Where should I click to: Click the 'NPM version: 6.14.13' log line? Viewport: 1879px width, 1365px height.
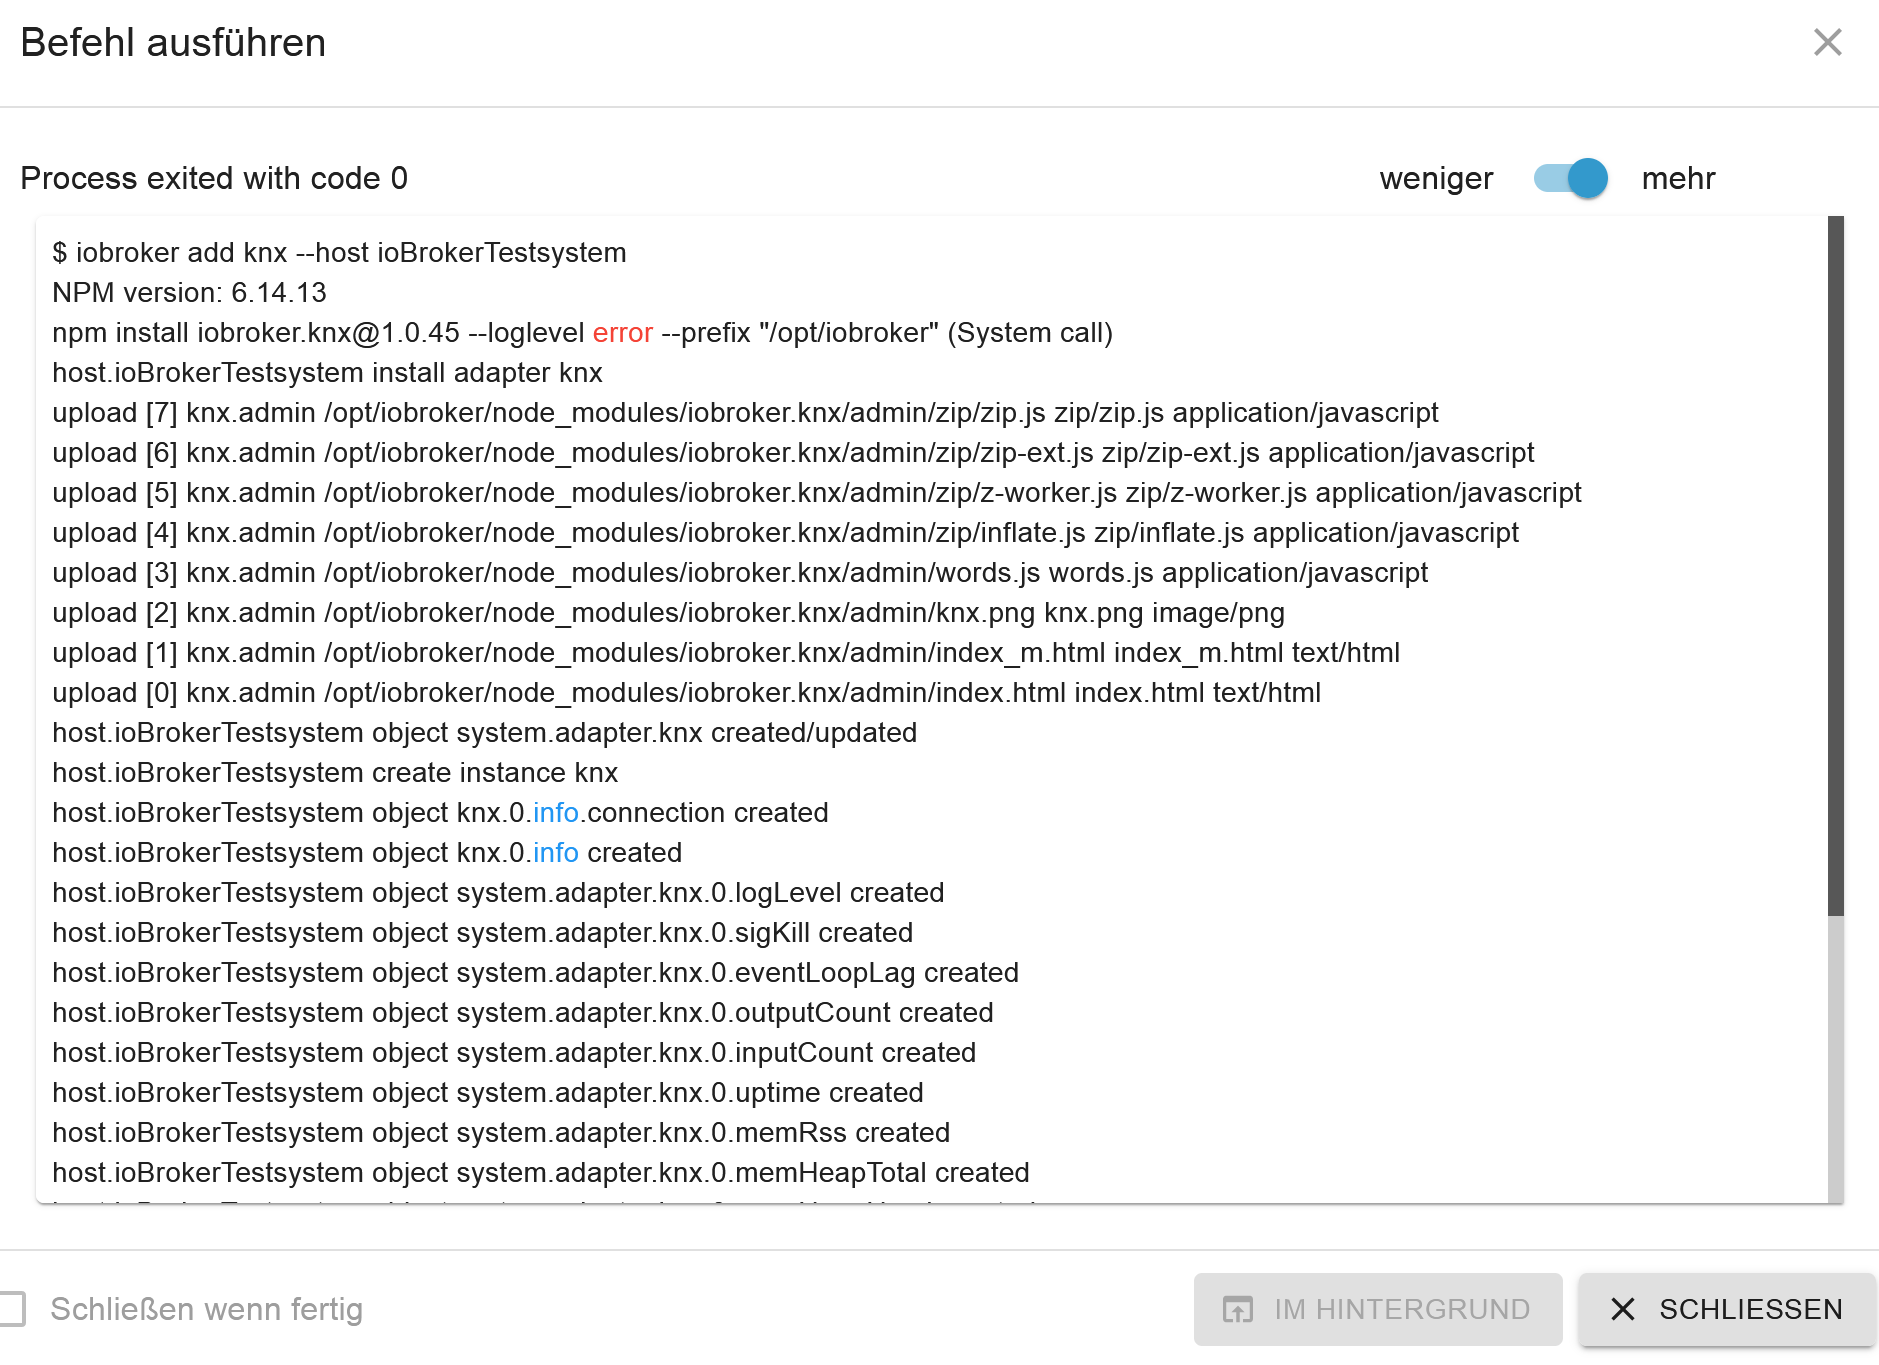pyautogui.click(x=189, y=293)
